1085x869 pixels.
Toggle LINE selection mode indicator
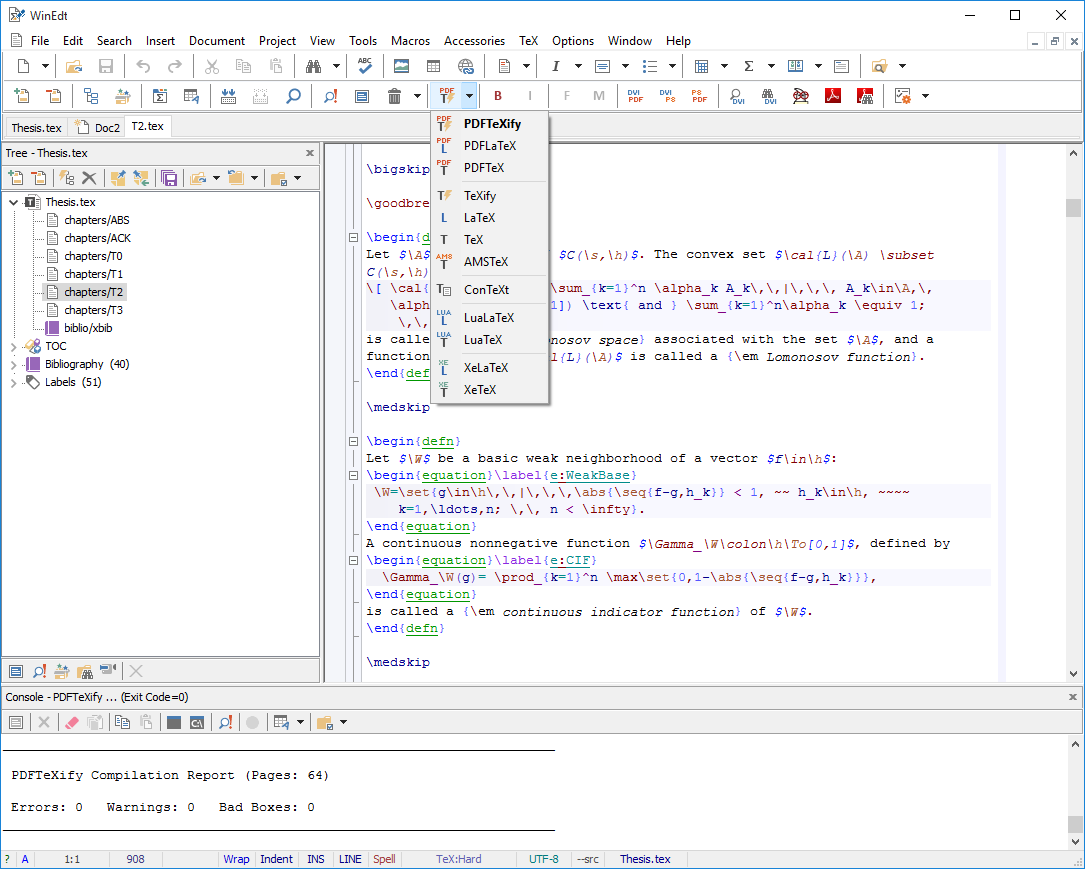tap(350, 859)
